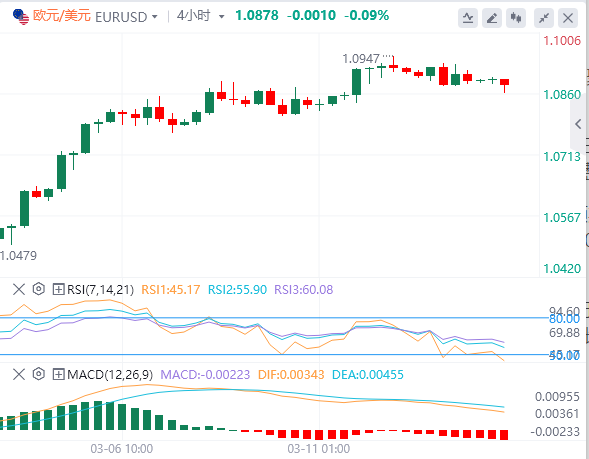Open RSI indicator settings hexagon
The image size is (589, 459).
(x=39, y=289)
